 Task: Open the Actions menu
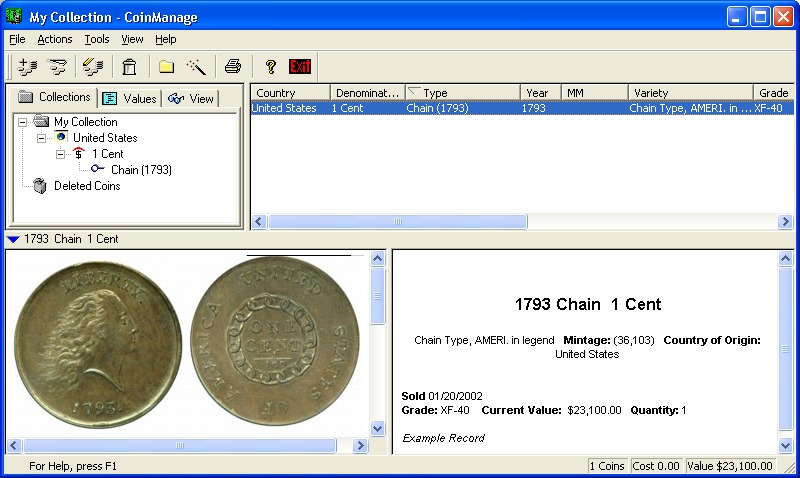[x=55, y=39]
